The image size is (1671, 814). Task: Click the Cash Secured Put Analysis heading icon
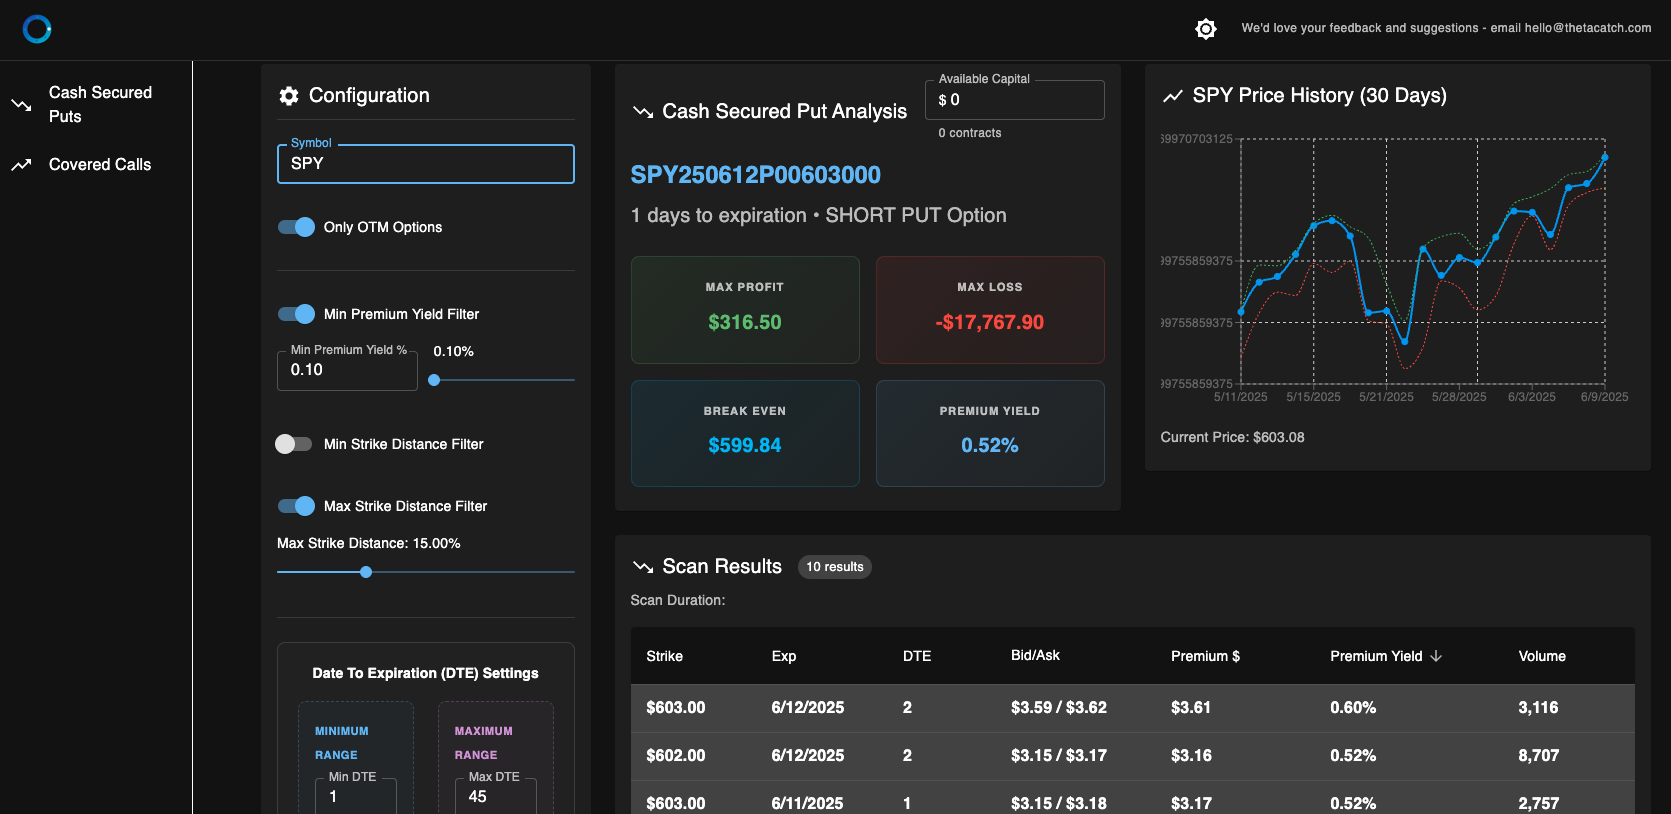click(643, 111)
